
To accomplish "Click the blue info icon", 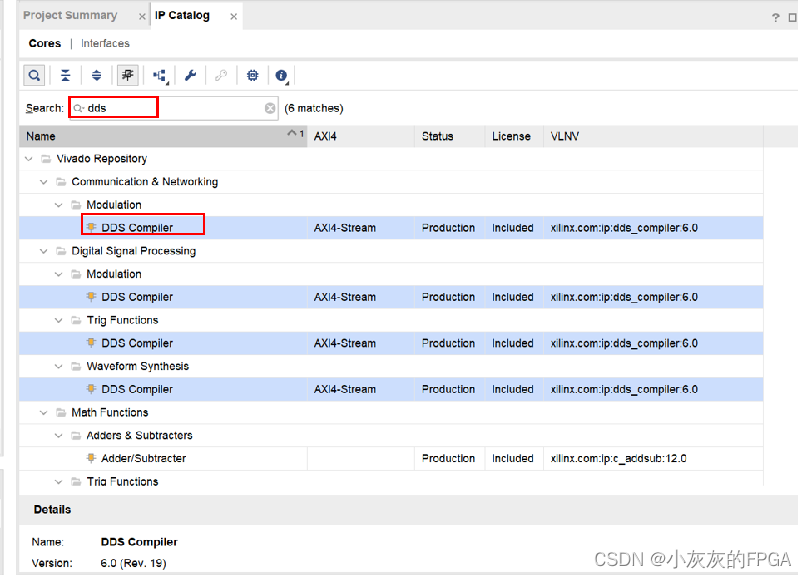I will pos(281,76).
